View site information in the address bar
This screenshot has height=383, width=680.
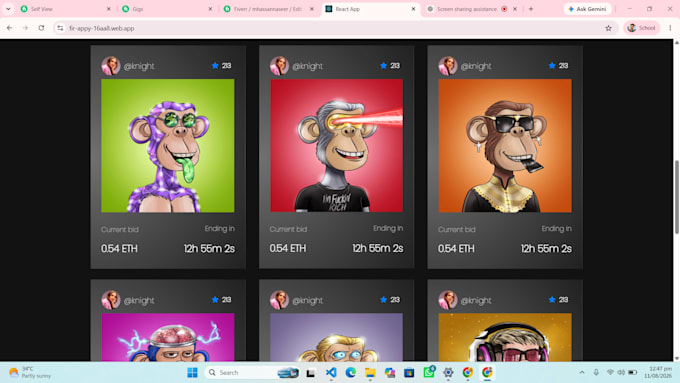(60, 28)
